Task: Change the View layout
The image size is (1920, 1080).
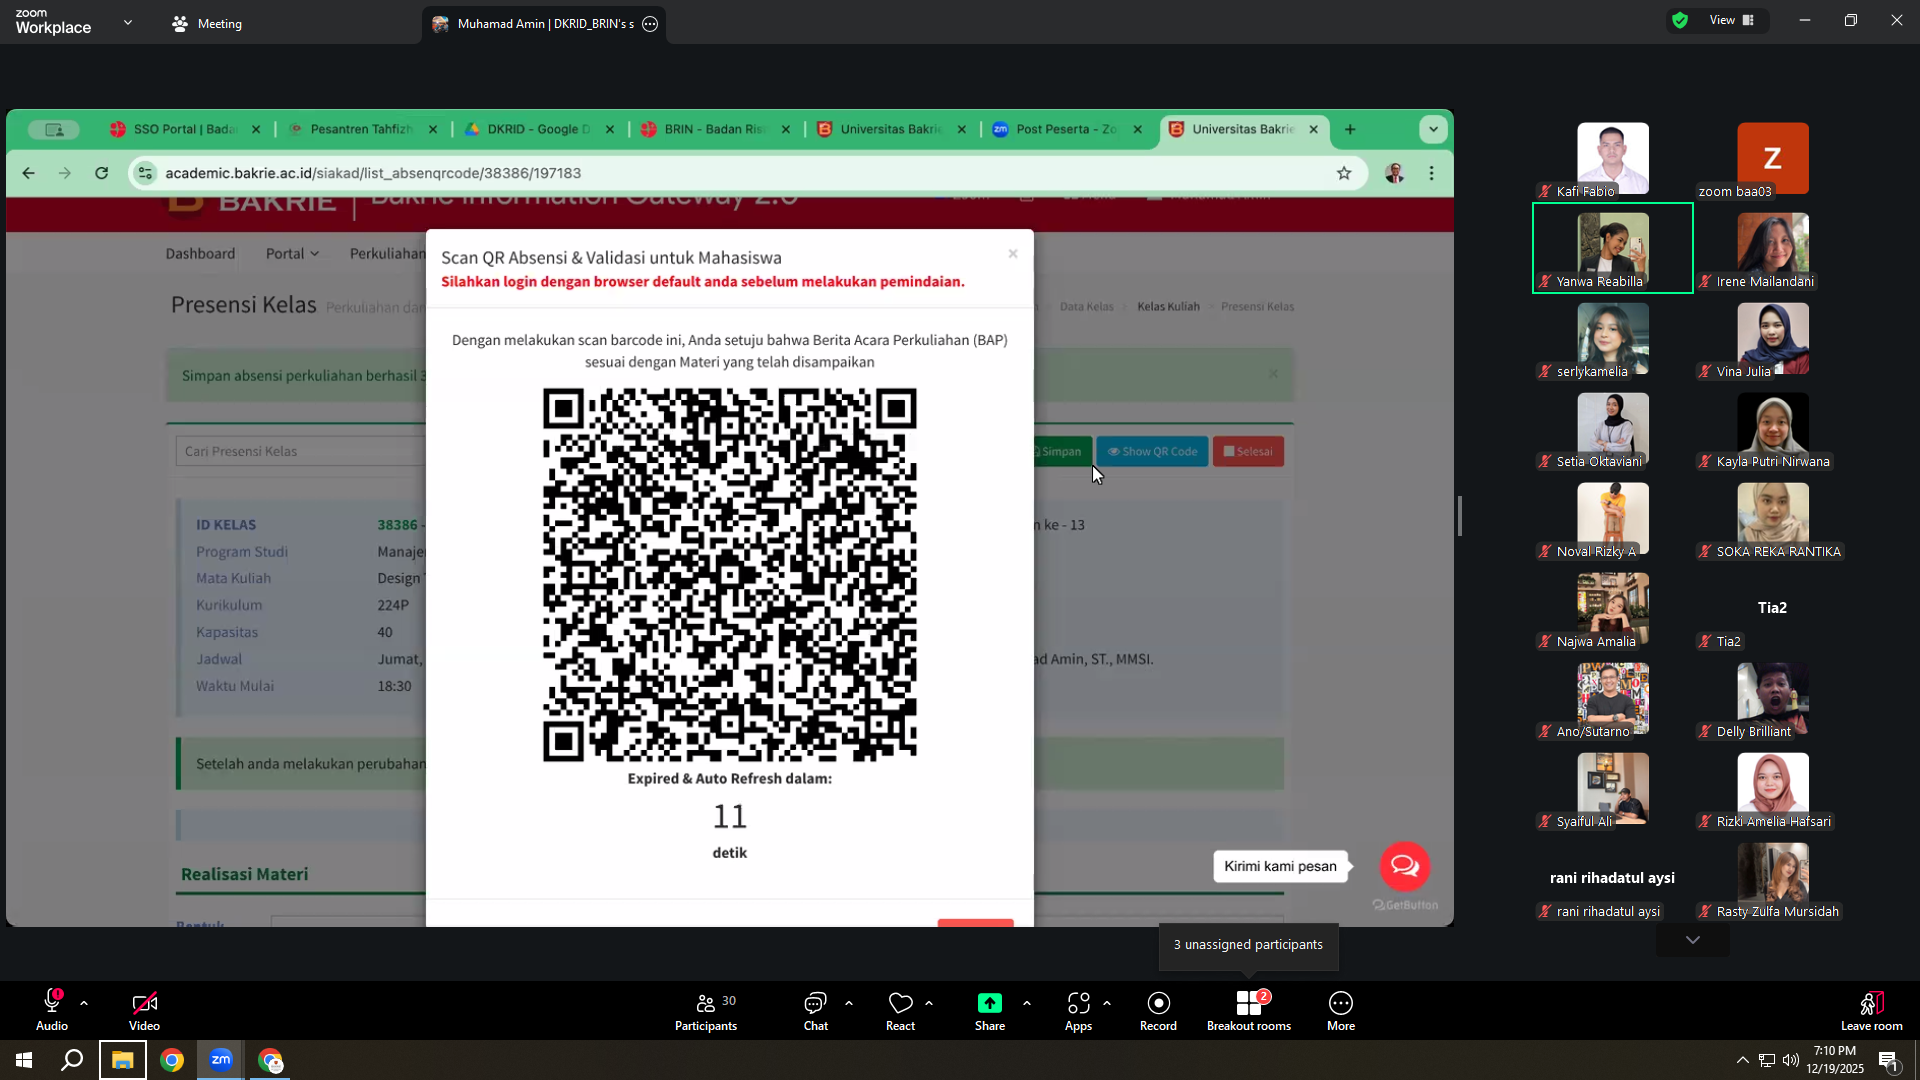Action: click(x=1732, y=20)
